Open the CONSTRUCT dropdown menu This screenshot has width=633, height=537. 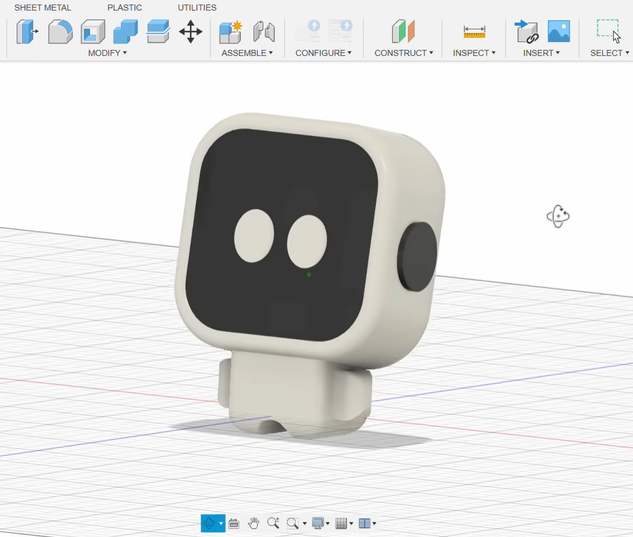tap(404, 53)
